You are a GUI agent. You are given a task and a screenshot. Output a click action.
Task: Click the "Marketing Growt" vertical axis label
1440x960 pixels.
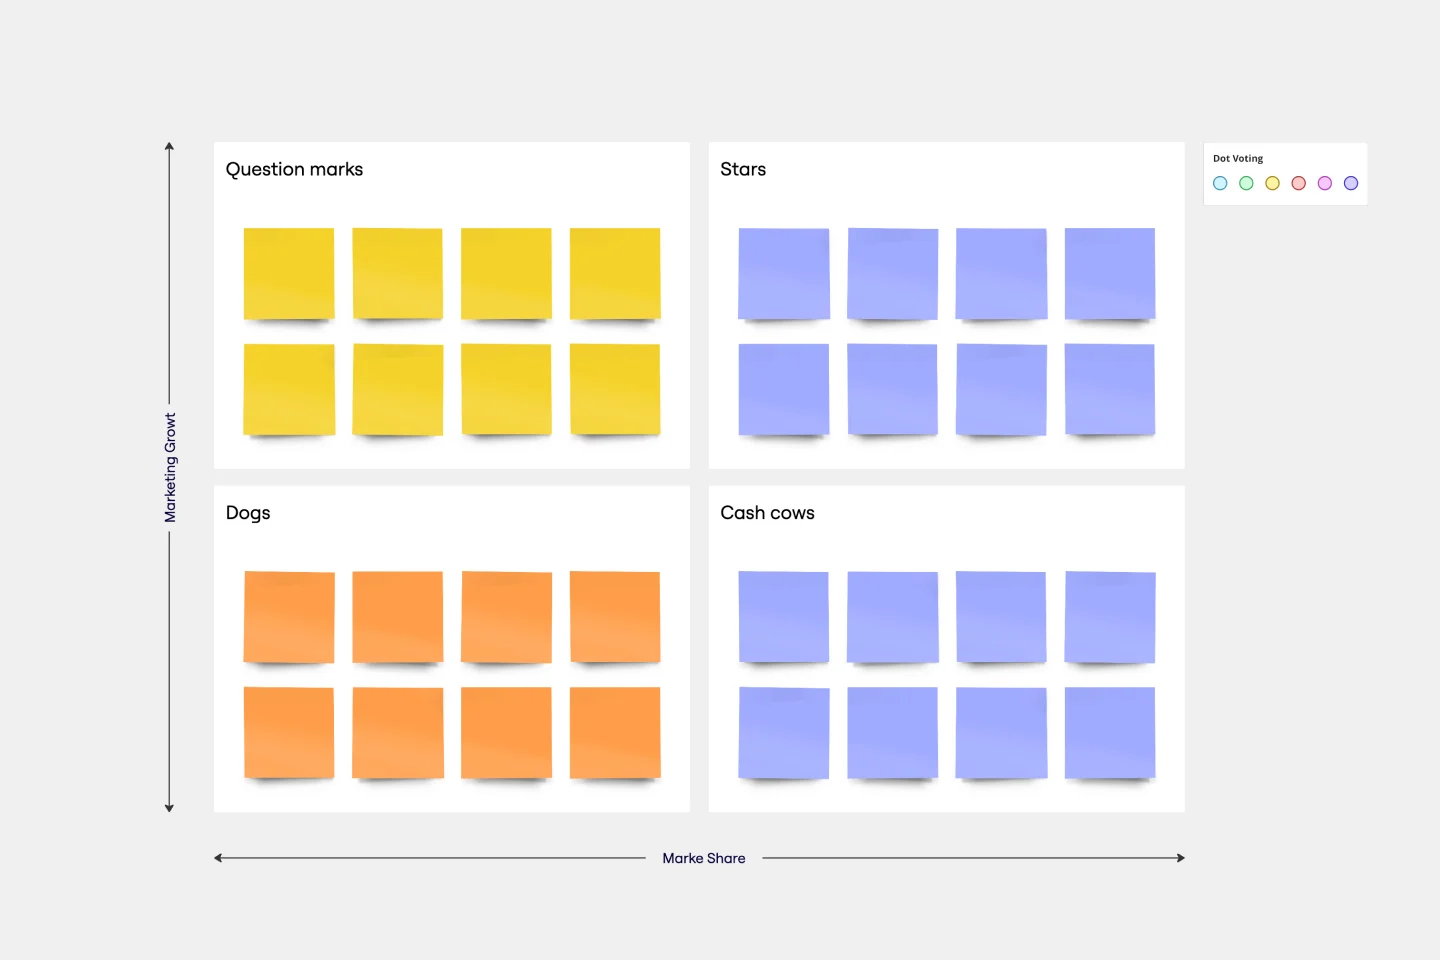point(170,467)
